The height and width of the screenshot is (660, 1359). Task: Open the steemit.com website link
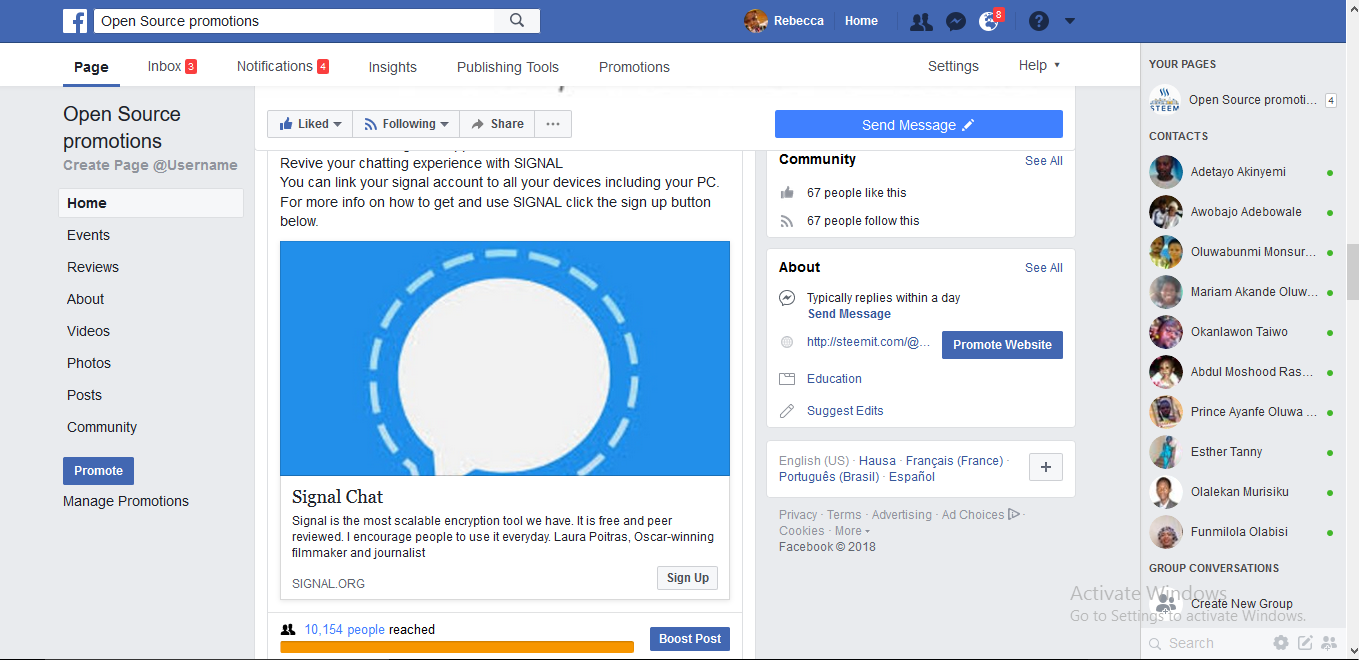pyautogui.click(x=868, y=342)
